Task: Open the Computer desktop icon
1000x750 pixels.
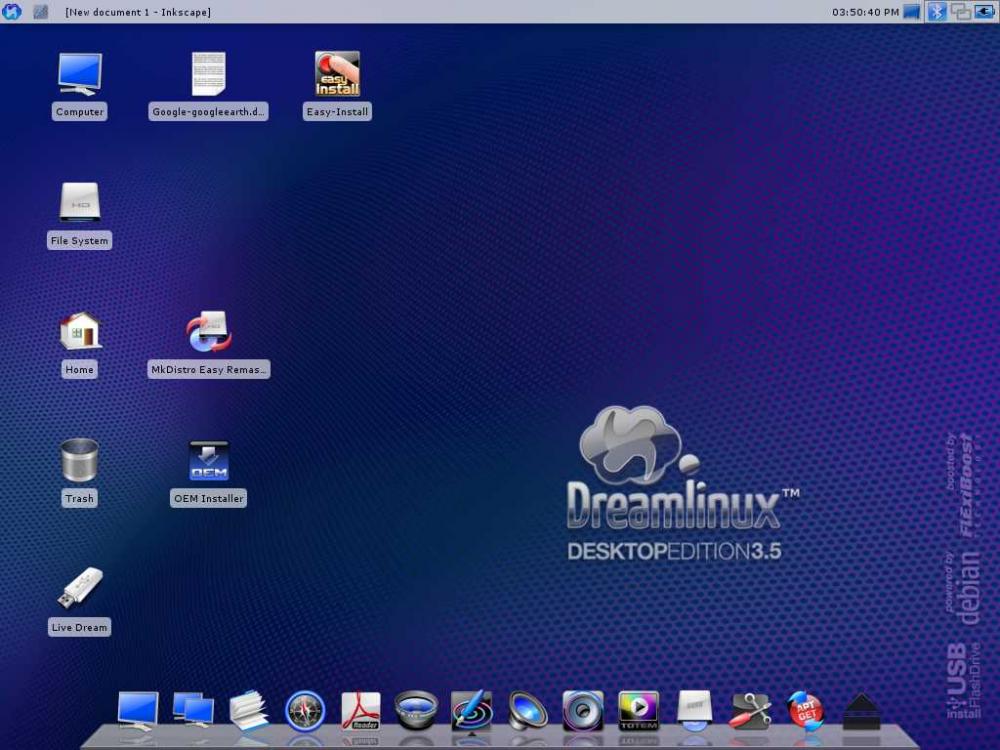Action: (80, 74)
